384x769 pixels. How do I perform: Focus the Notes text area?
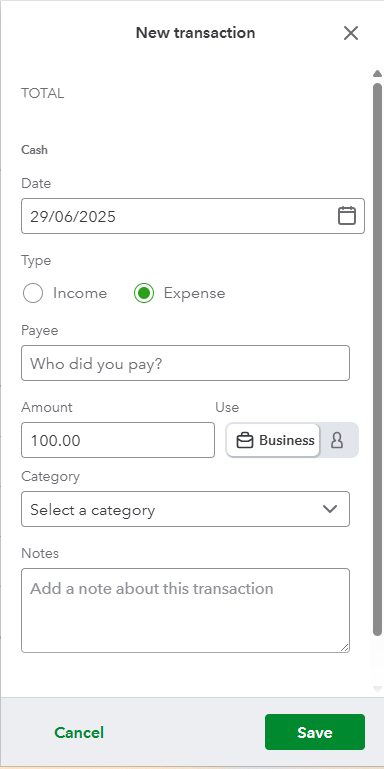[185, 611]
